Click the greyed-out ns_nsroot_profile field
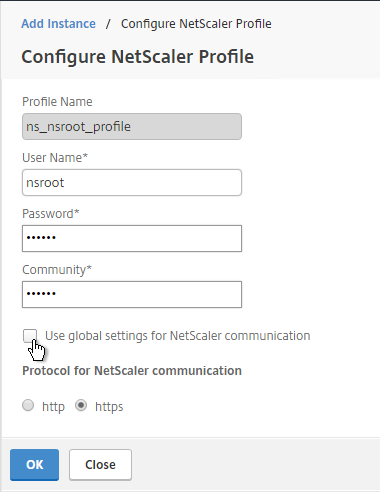 [x=132, y=127]
